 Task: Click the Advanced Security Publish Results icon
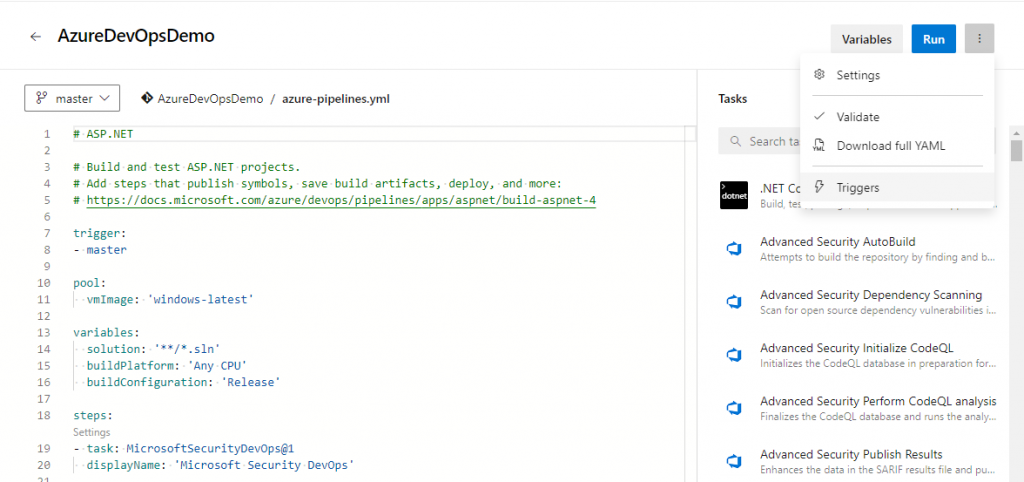734,461
